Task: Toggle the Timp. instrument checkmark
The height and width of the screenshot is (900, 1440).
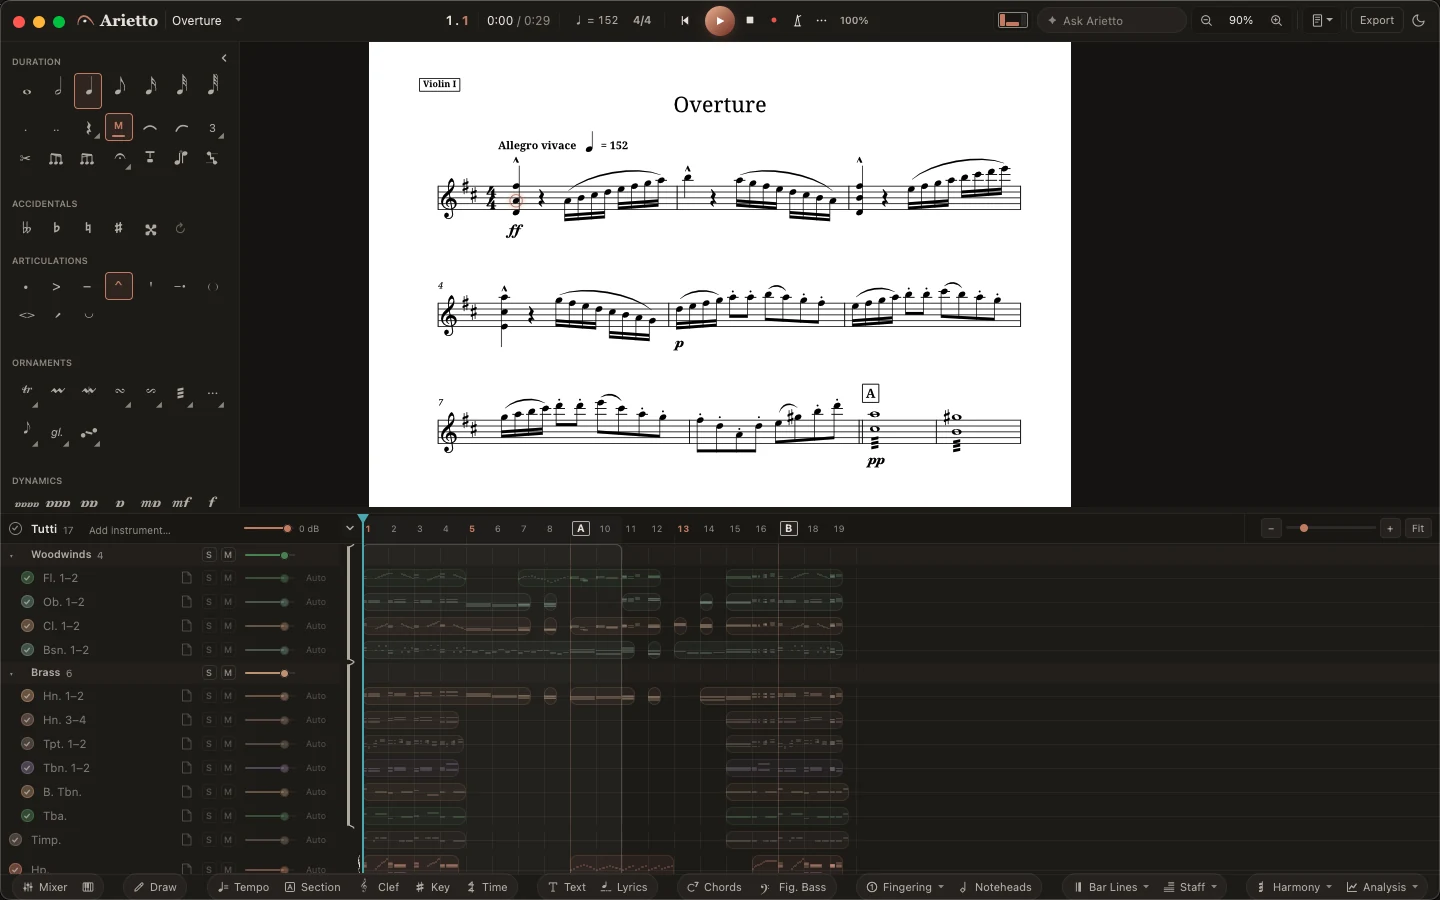Action: pyautogui.click(x=16, y=840)
